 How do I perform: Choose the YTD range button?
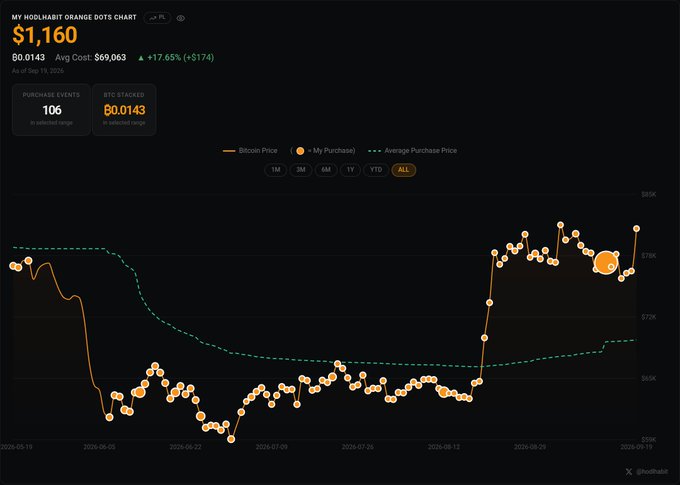click(x=376, y=170)
